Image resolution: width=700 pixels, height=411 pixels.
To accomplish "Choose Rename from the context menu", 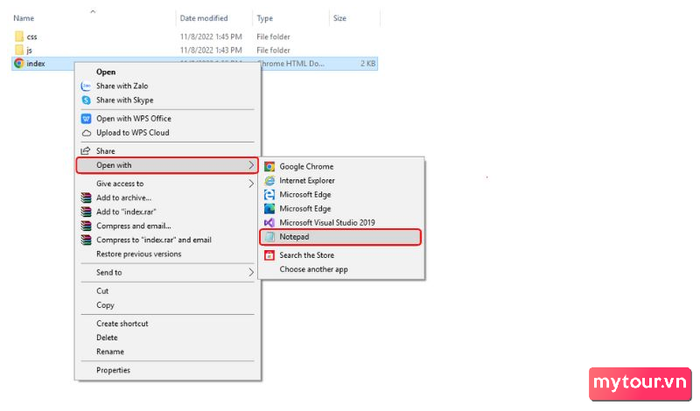I will point(110,352).
